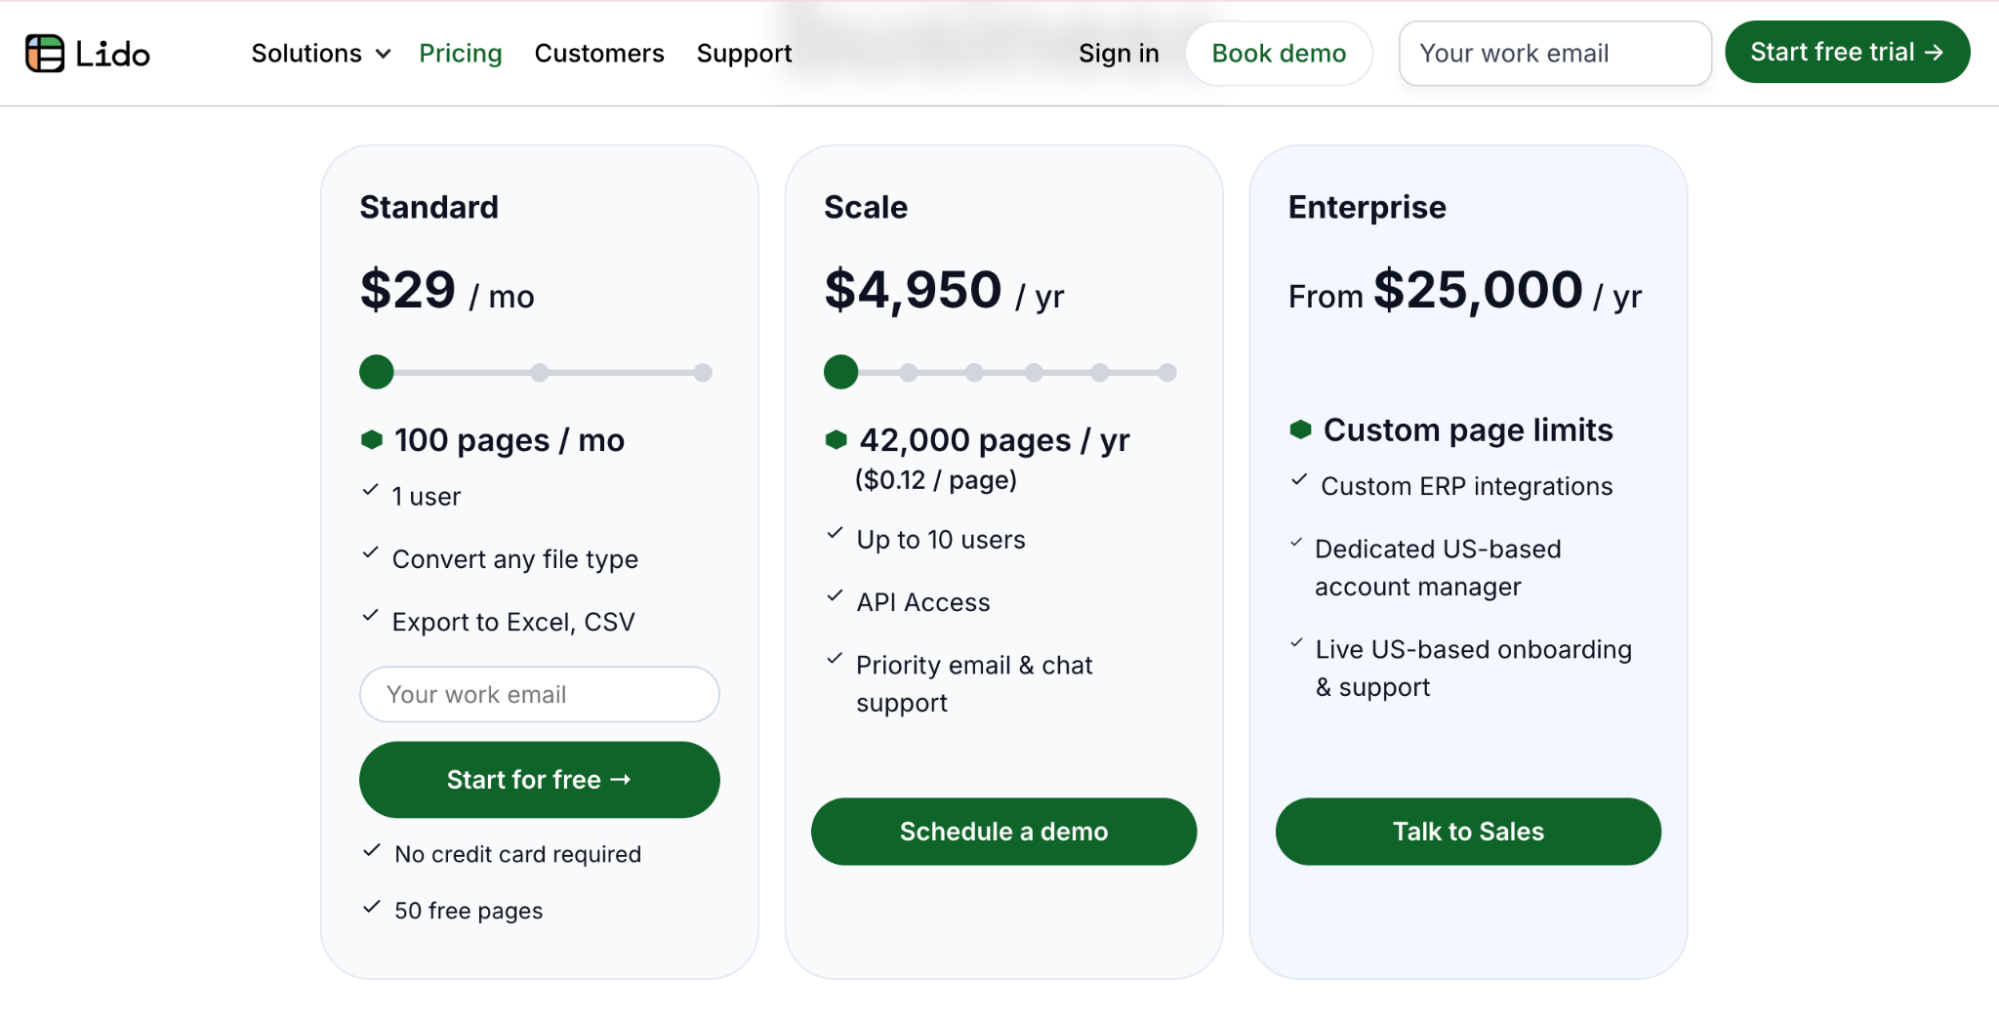This screenshot has width=1999, height=1023.
Task: Open the Support link
Action: click(744, 53)
